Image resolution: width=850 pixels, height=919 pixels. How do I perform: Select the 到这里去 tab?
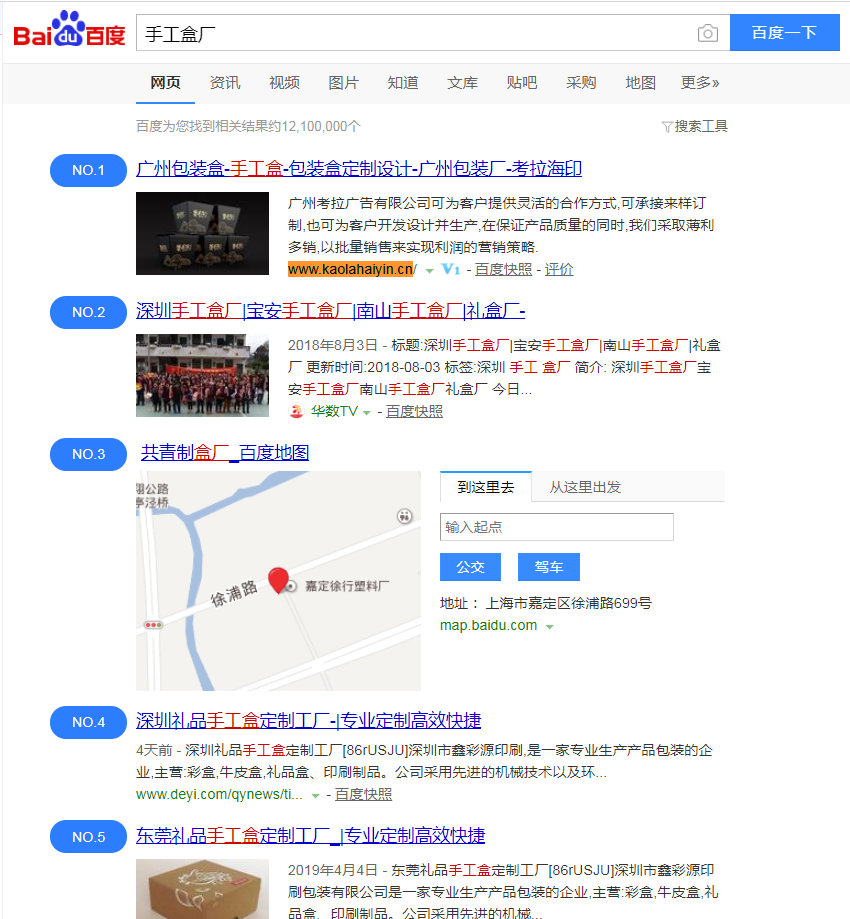tap(486, 486)
